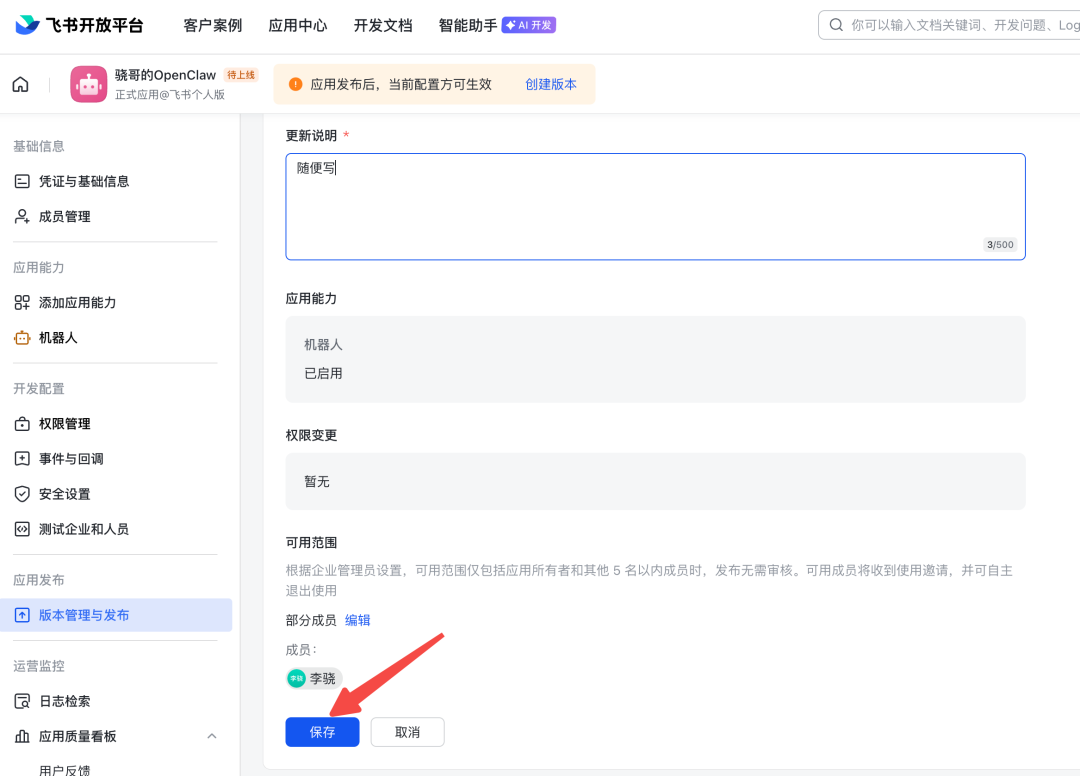The width and height of the screenshot is (1080, 776).
Task: Switch to 开发文档 in top navigation
Action: pyautogui.click(x=383, y=25)
